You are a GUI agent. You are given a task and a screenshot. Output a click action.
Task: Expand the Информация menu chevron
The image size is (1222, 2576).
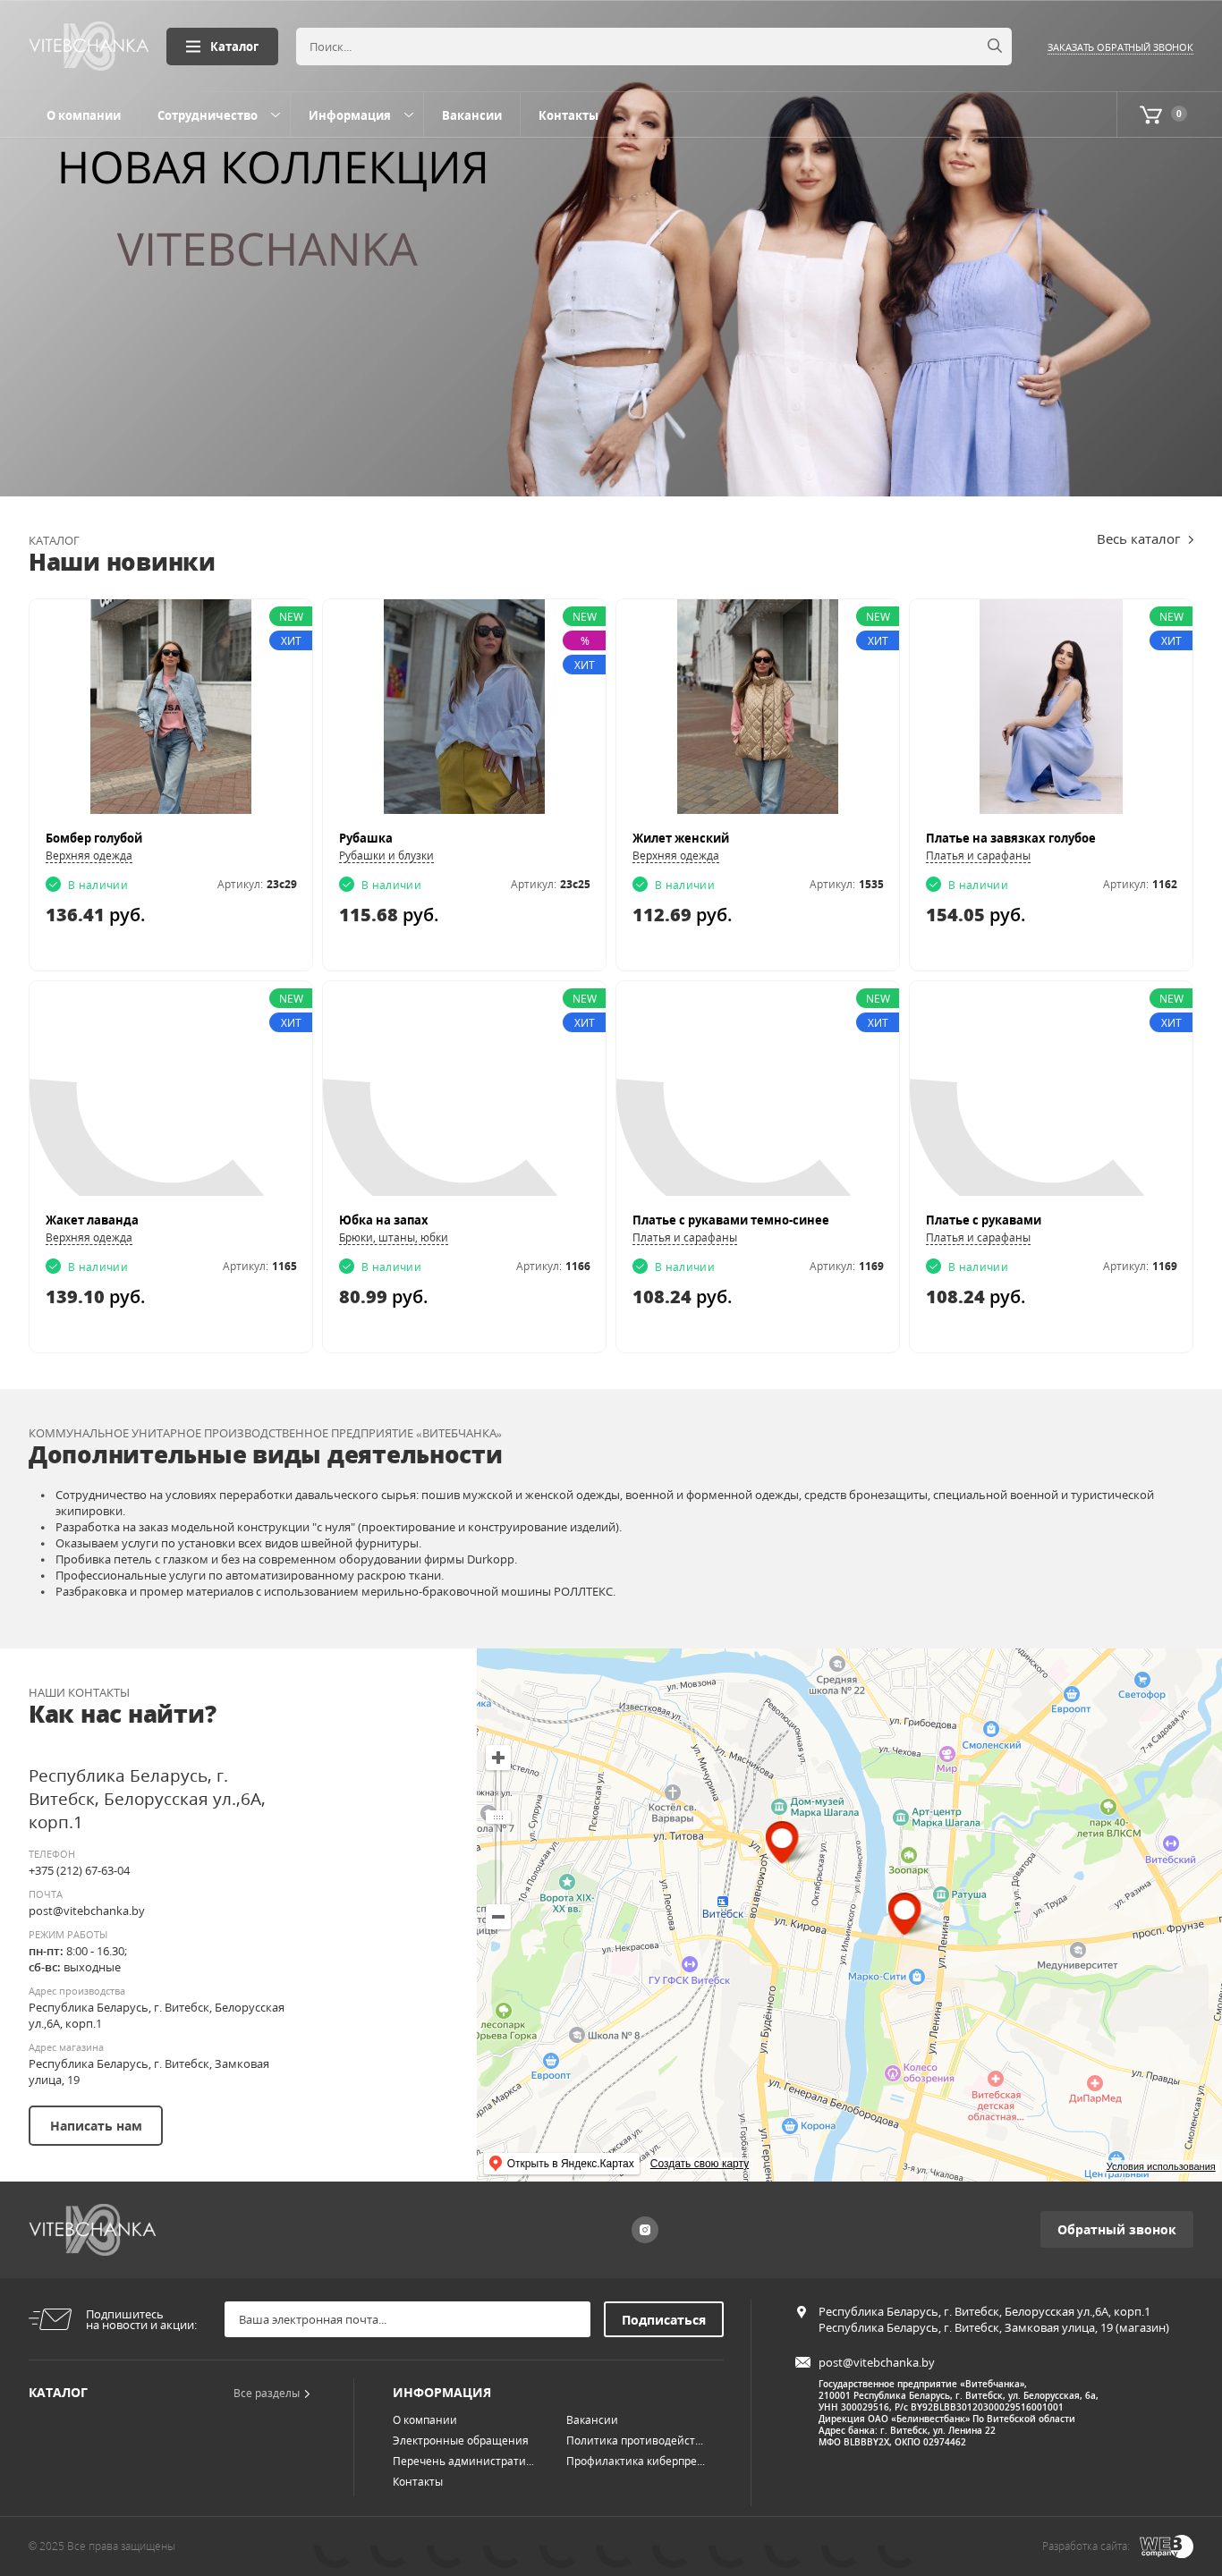pos(408,115)
